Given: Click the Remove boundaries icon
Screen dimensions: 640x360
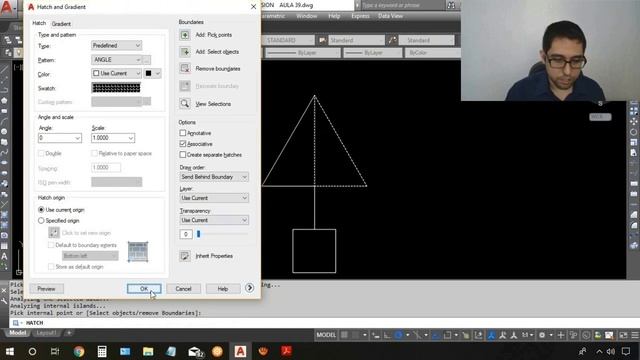Looking at the screenshot, I should (x=184, y=69).
